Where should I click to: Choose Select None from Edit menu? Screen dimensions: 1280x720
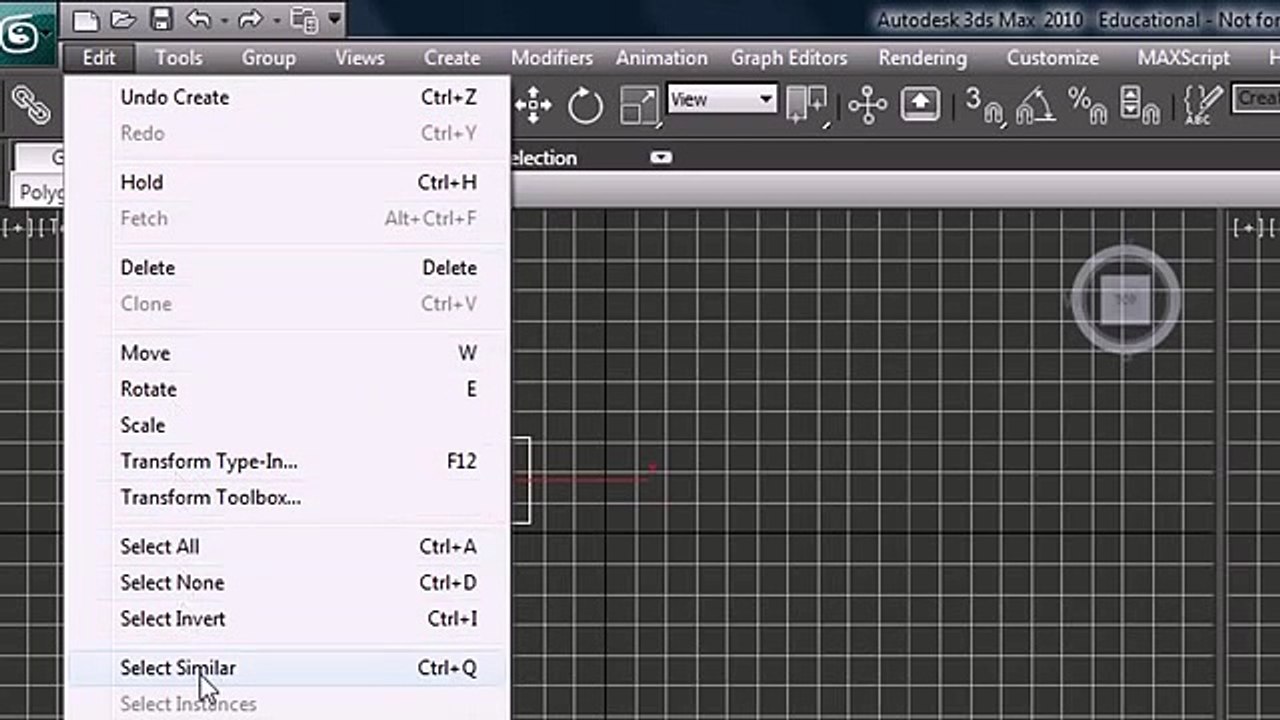click(x=288, y=582)
